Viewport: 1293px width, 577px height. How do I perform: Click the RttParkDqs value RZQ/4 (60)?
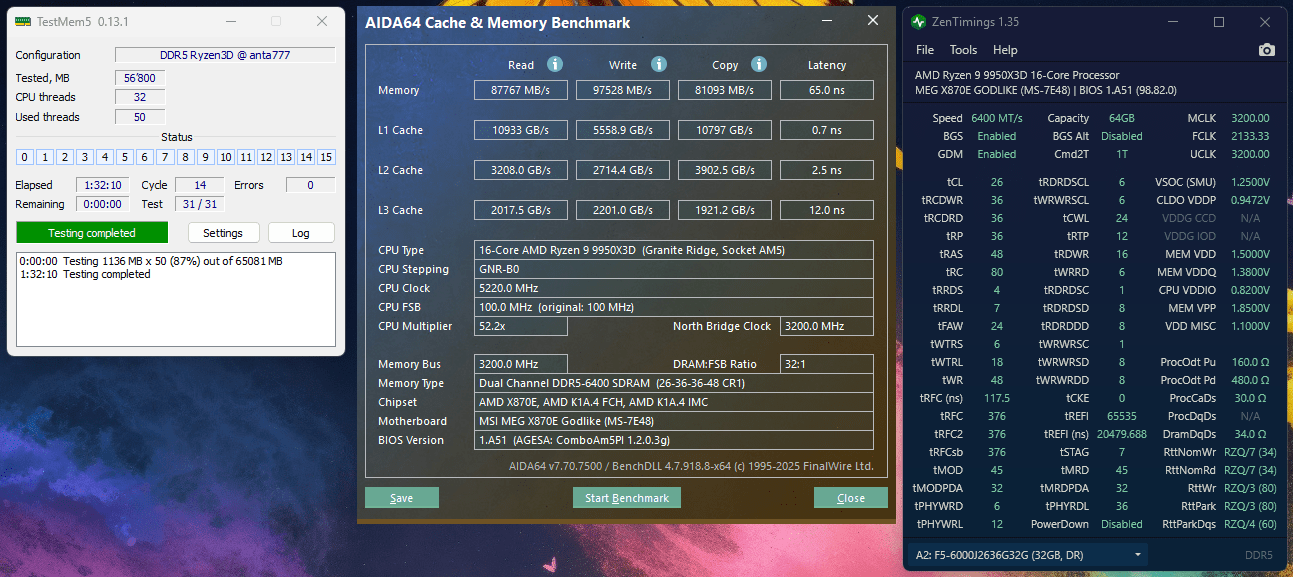[x=1250, y=524]
